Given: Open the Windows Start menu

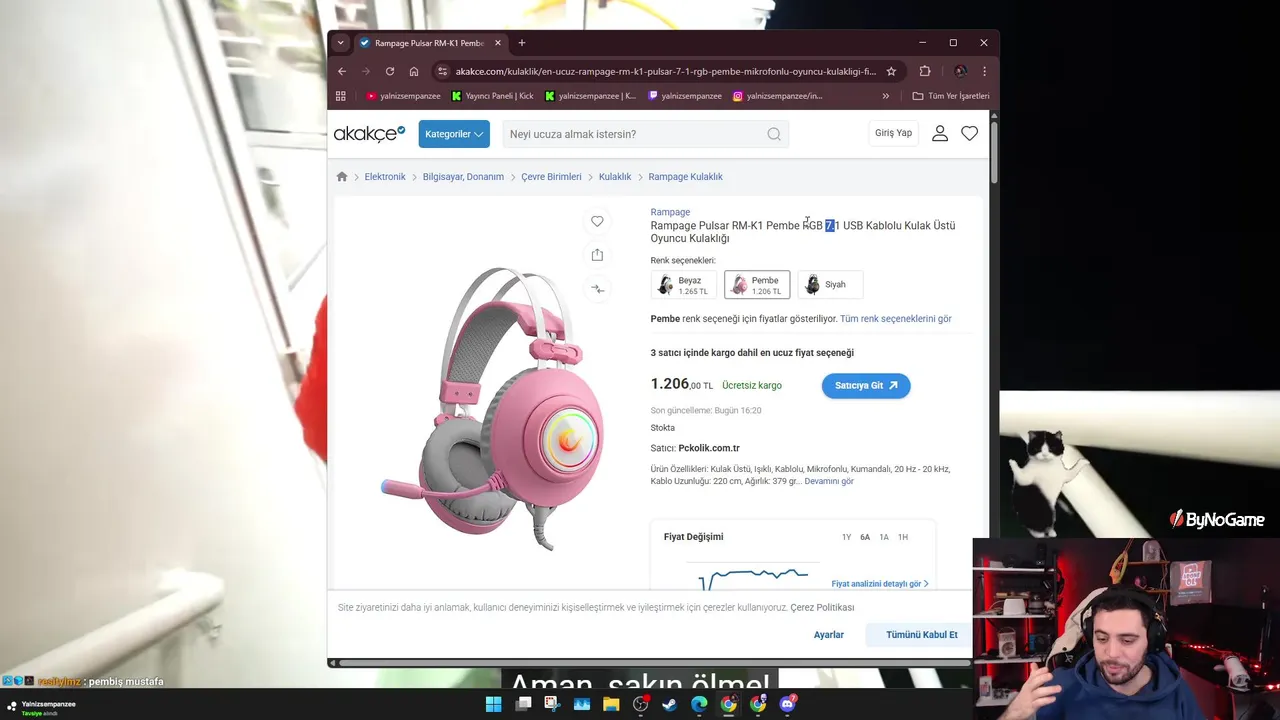Looking at the screenshot, I should [493, 704].
